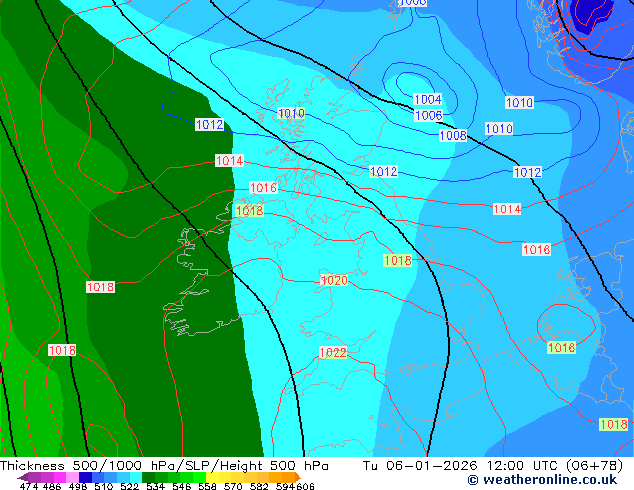Pick the navy blue legend swatch
This screenshot has height=490, width=634.
(85, 477)
